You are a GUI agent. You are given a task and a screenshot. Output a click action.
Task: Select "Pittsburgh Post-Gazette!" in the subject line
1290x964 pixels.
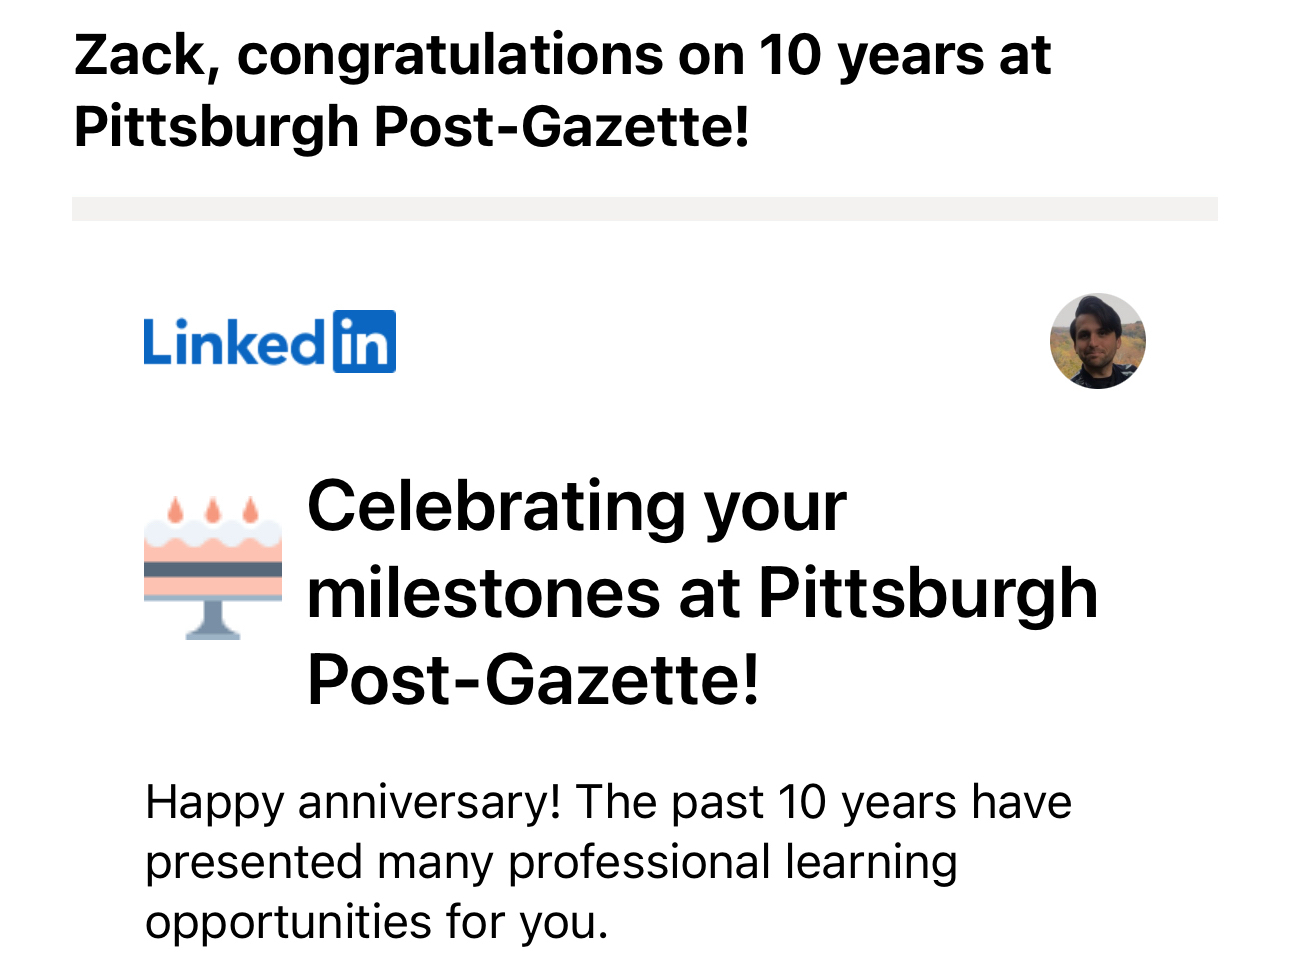(x=411, y=128)
